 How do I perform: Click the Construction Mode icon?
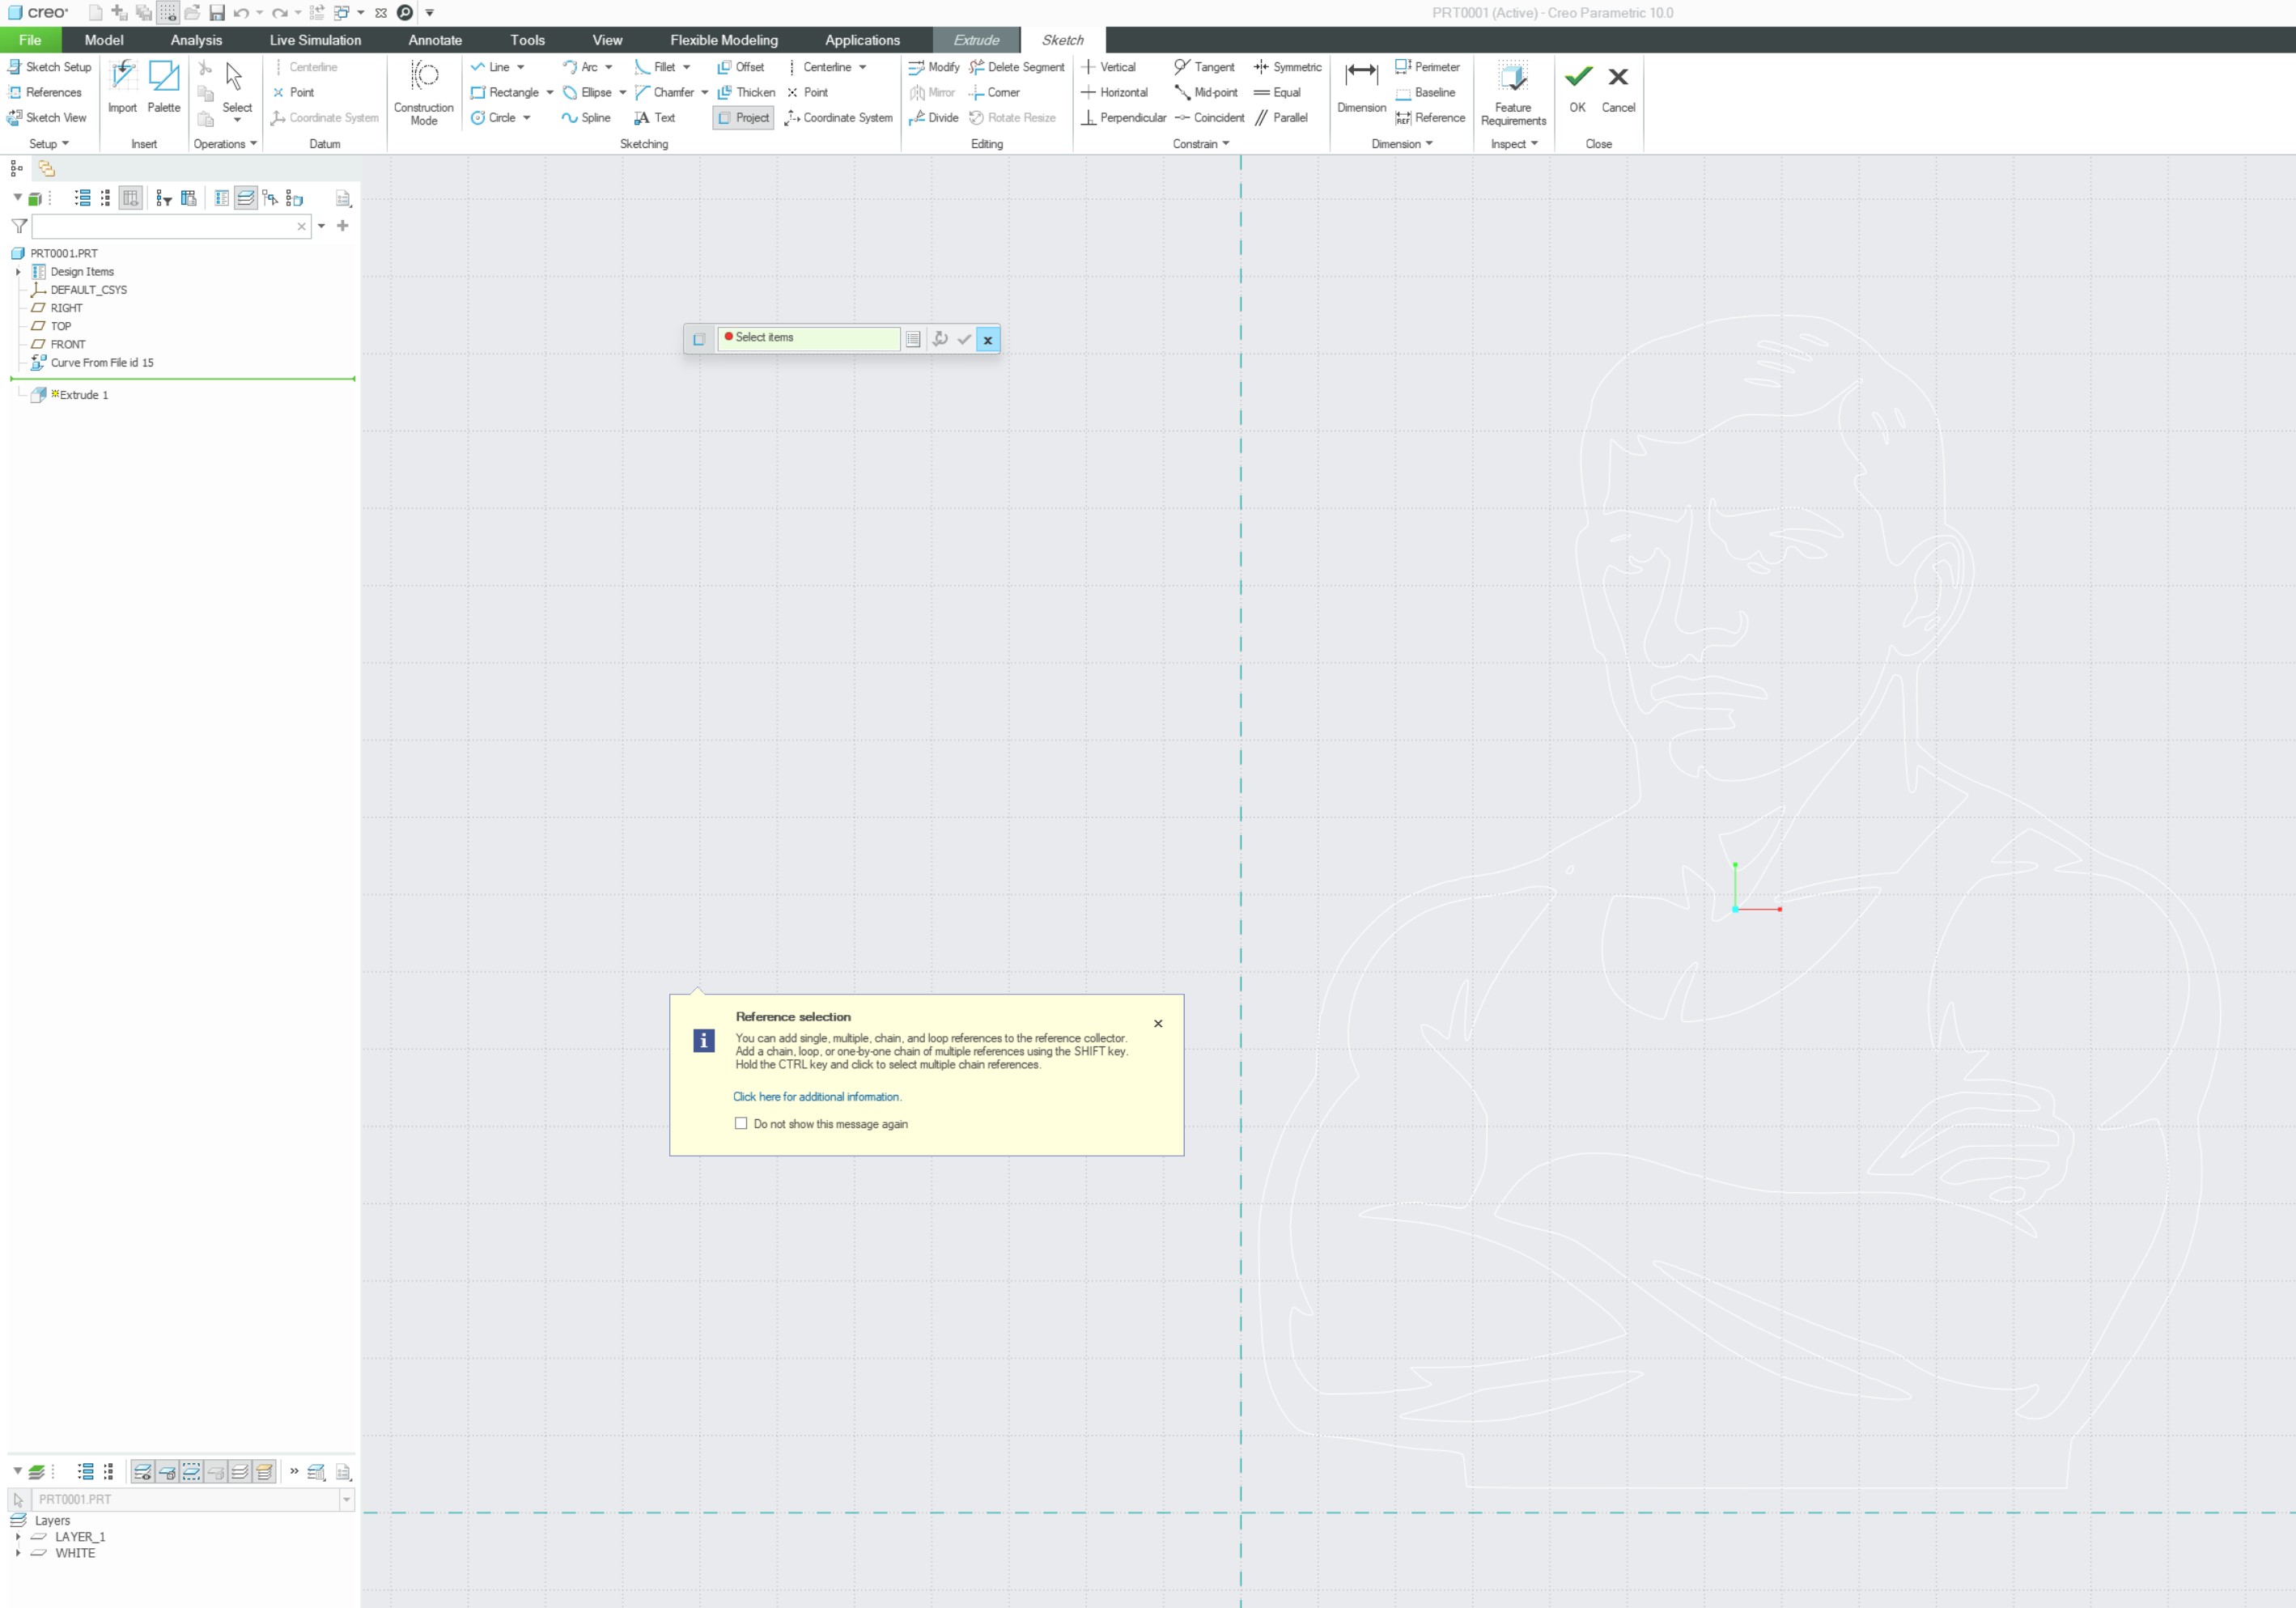(424, 76)
